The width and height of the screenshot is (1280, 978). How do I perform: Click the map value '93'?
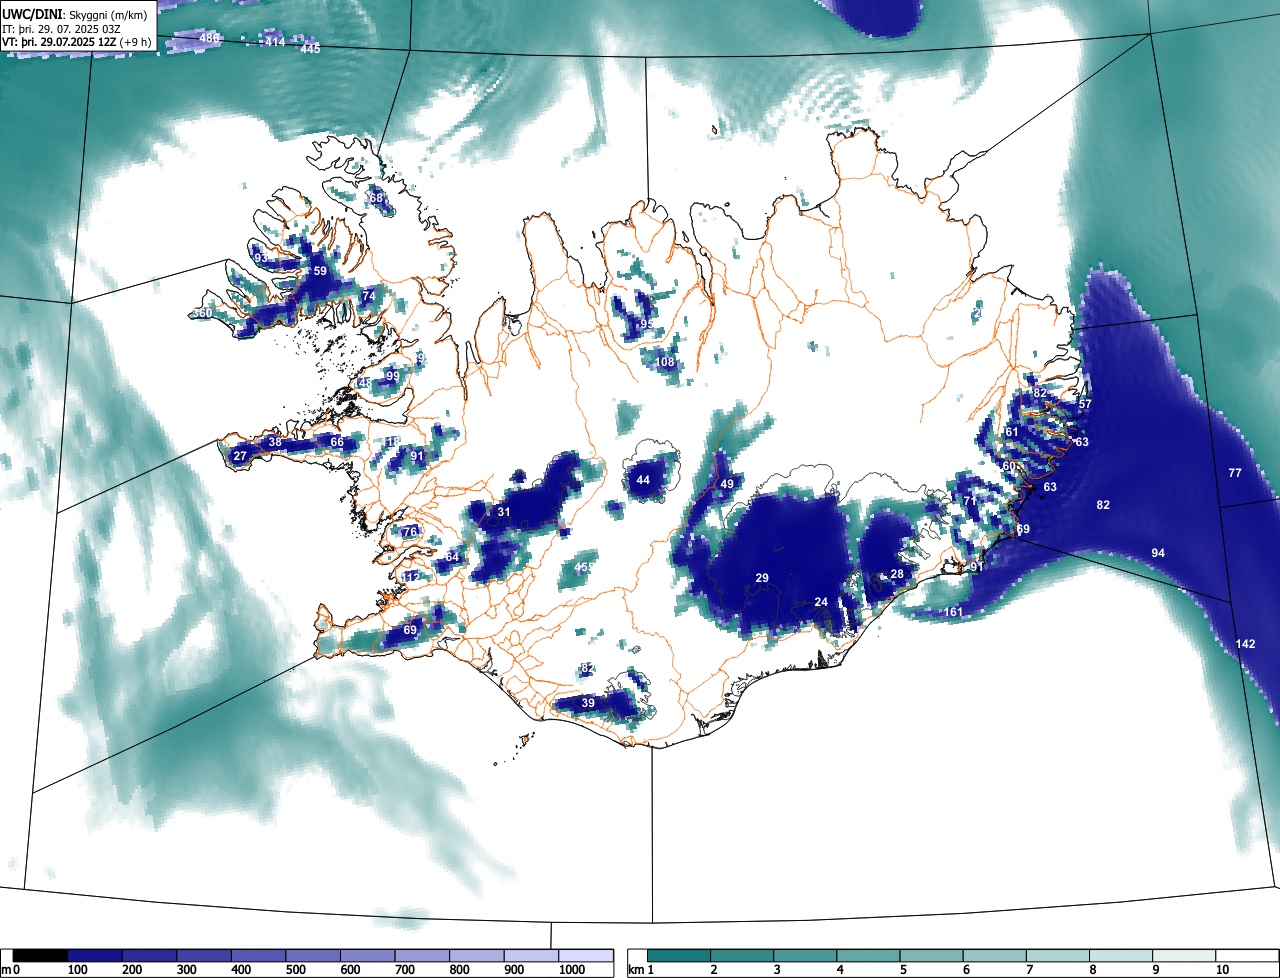(x=260, y=258)
